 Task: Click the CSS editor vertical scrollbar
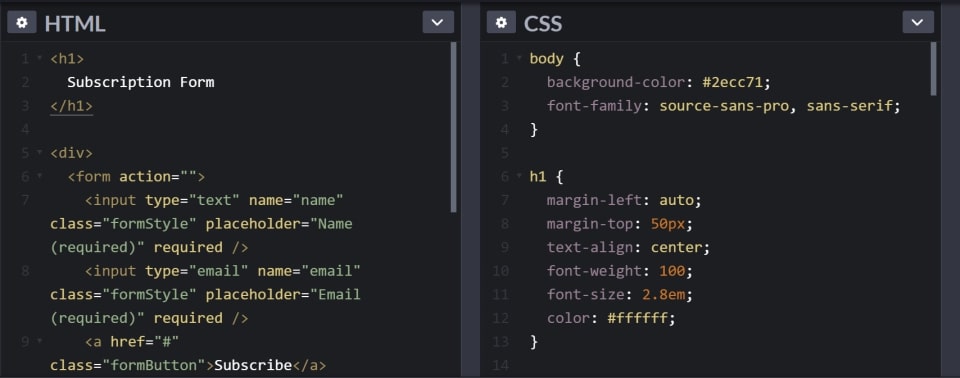pos(933,69)
